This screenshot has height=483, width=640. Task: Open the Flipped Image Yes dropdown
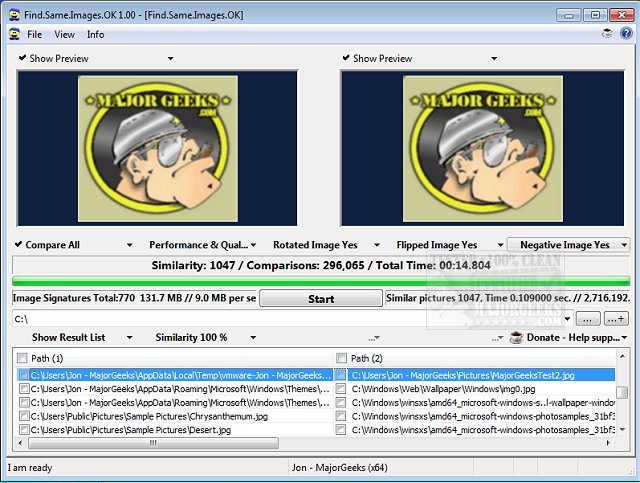pos(449,245)
